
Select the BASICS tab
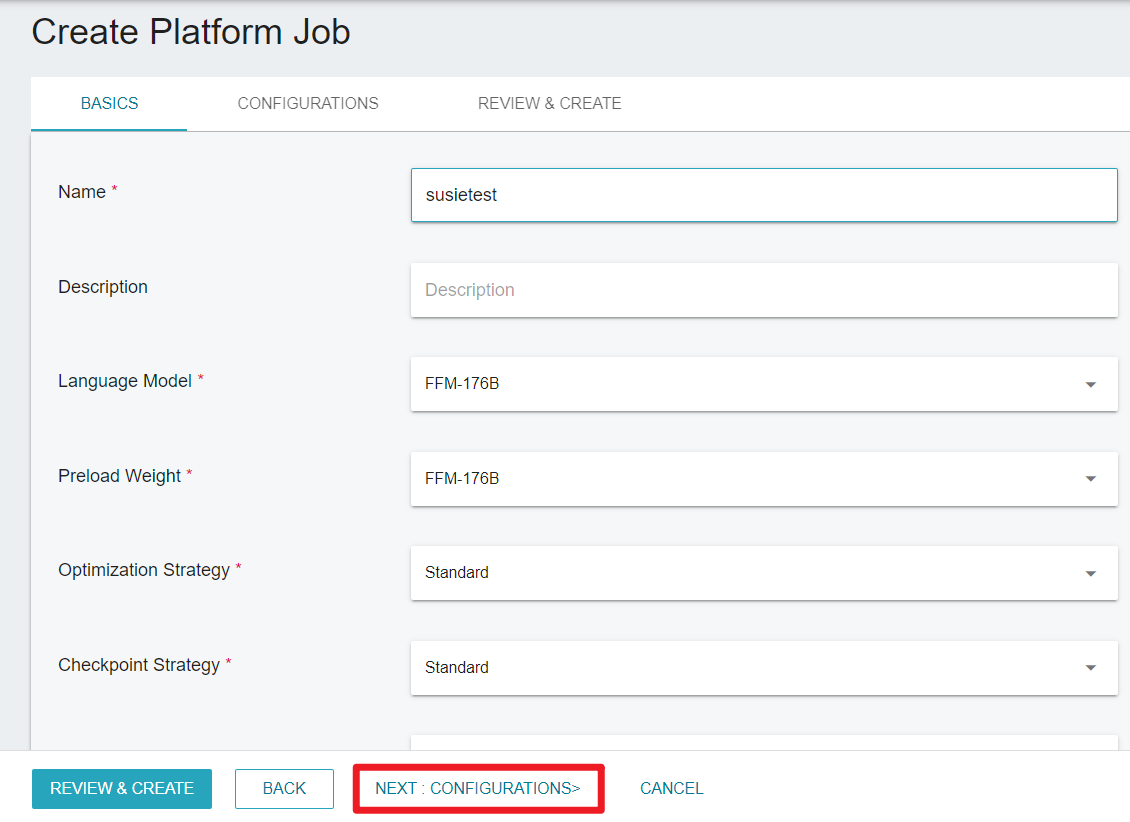108,103
